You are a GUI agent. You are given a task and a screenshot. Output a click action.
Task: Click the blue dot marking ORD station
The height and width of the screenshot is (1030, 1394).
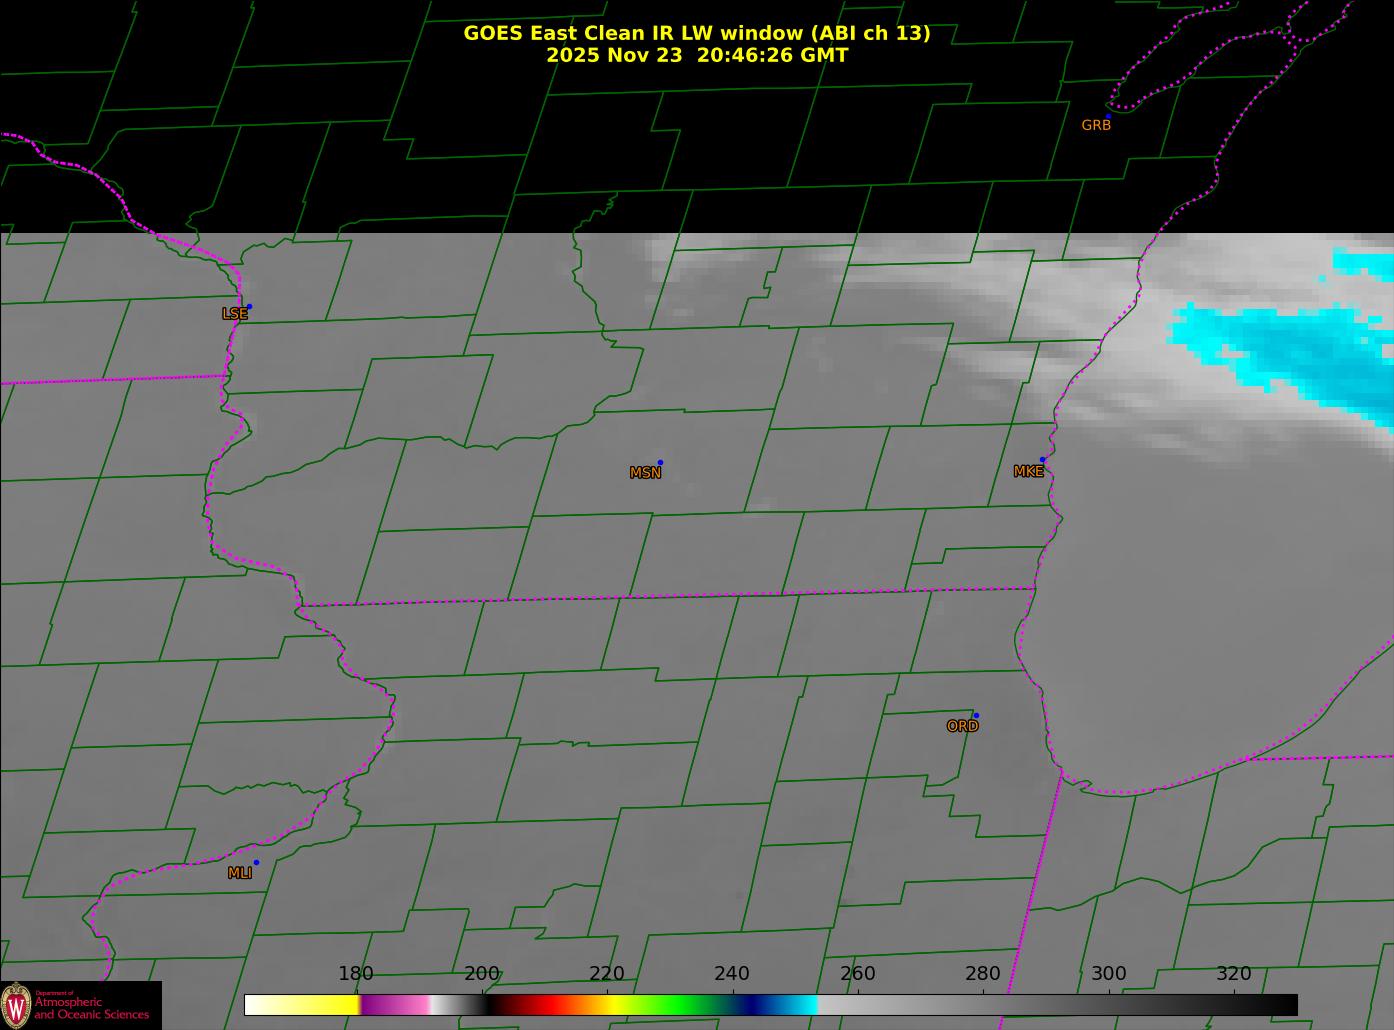pos(975,716)
